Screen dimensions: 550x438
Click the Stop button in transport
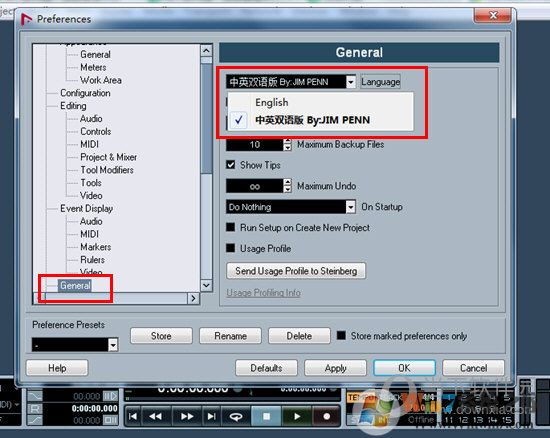tap(266, 416)
